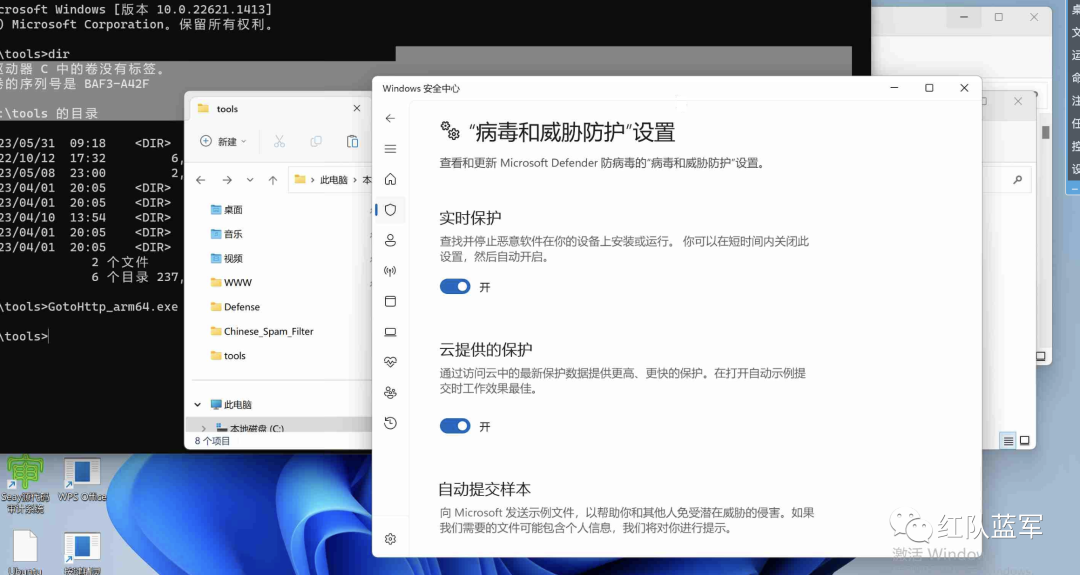Screen dimensions: 1080x575
Task: Switch to large icons view in background window
Action: (x=1025, y=441)
